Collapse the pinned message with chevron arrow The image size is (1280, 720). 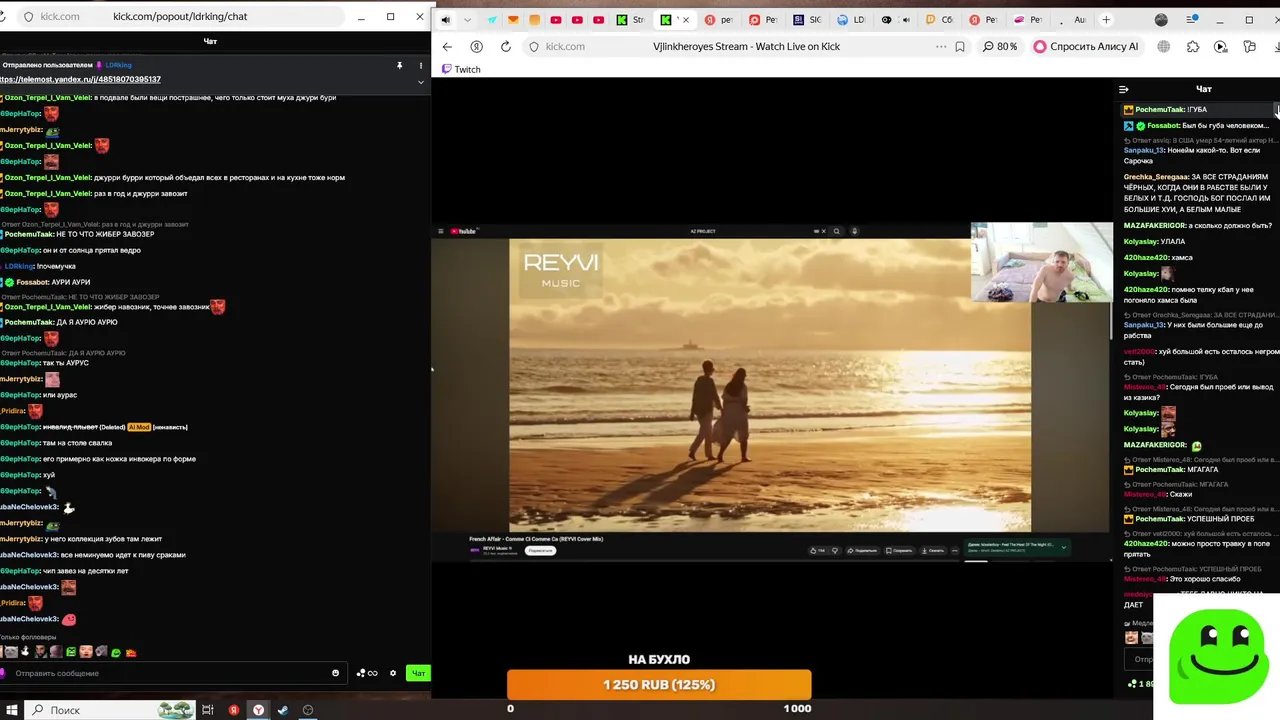tap(420, 81)
